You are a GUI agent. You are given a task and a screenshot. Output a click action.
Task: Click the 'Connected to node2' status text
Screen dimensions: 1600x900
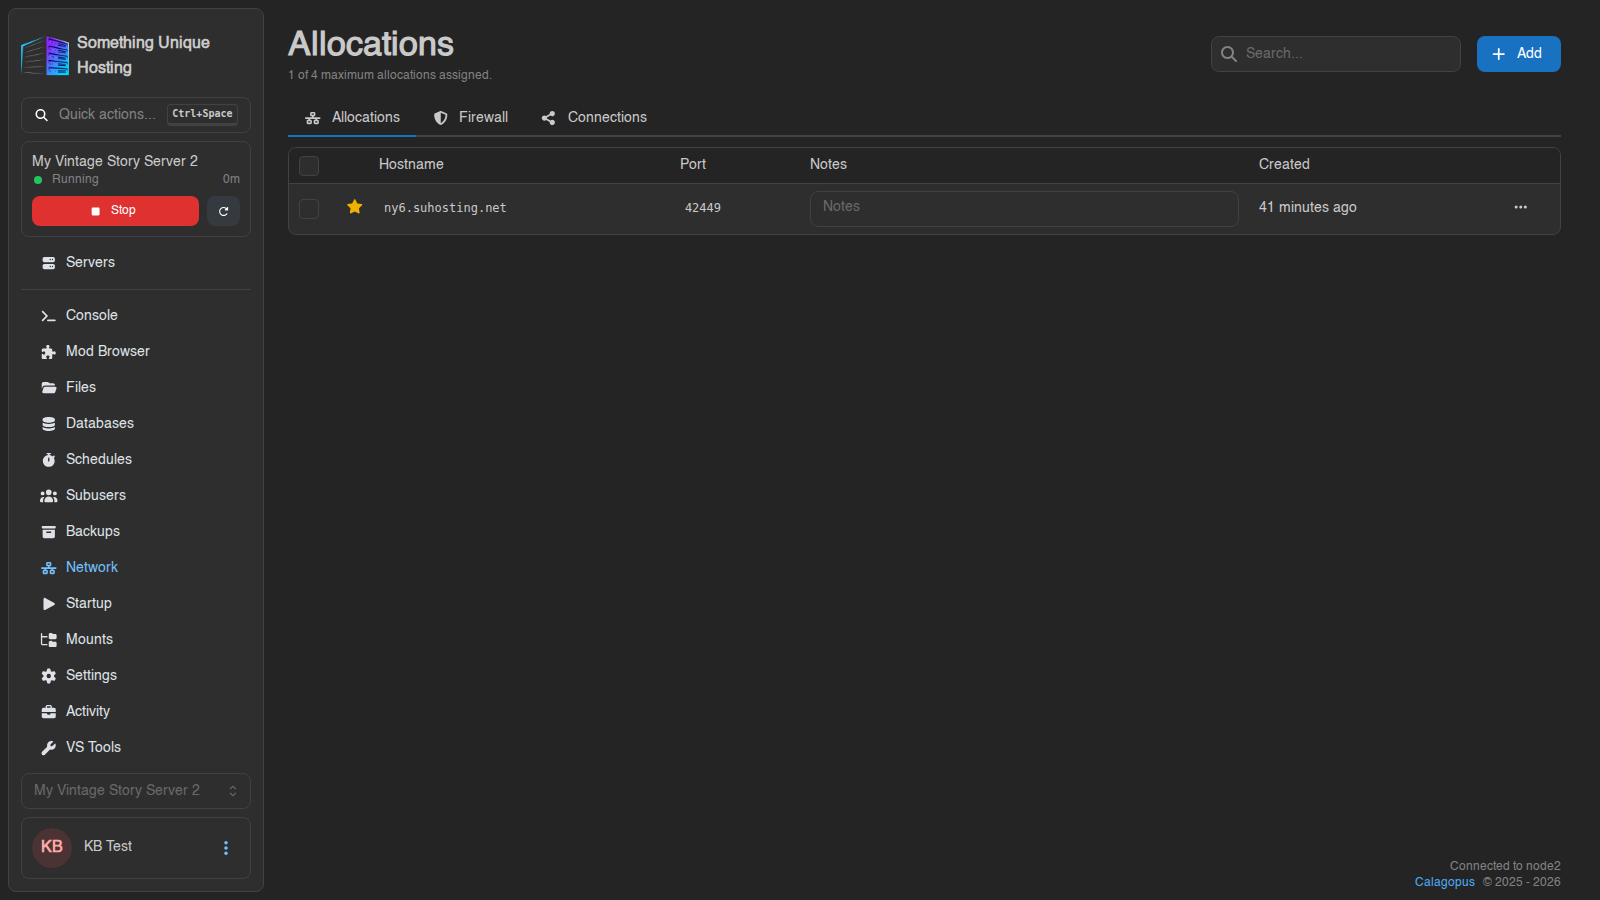coord(1505,866)
